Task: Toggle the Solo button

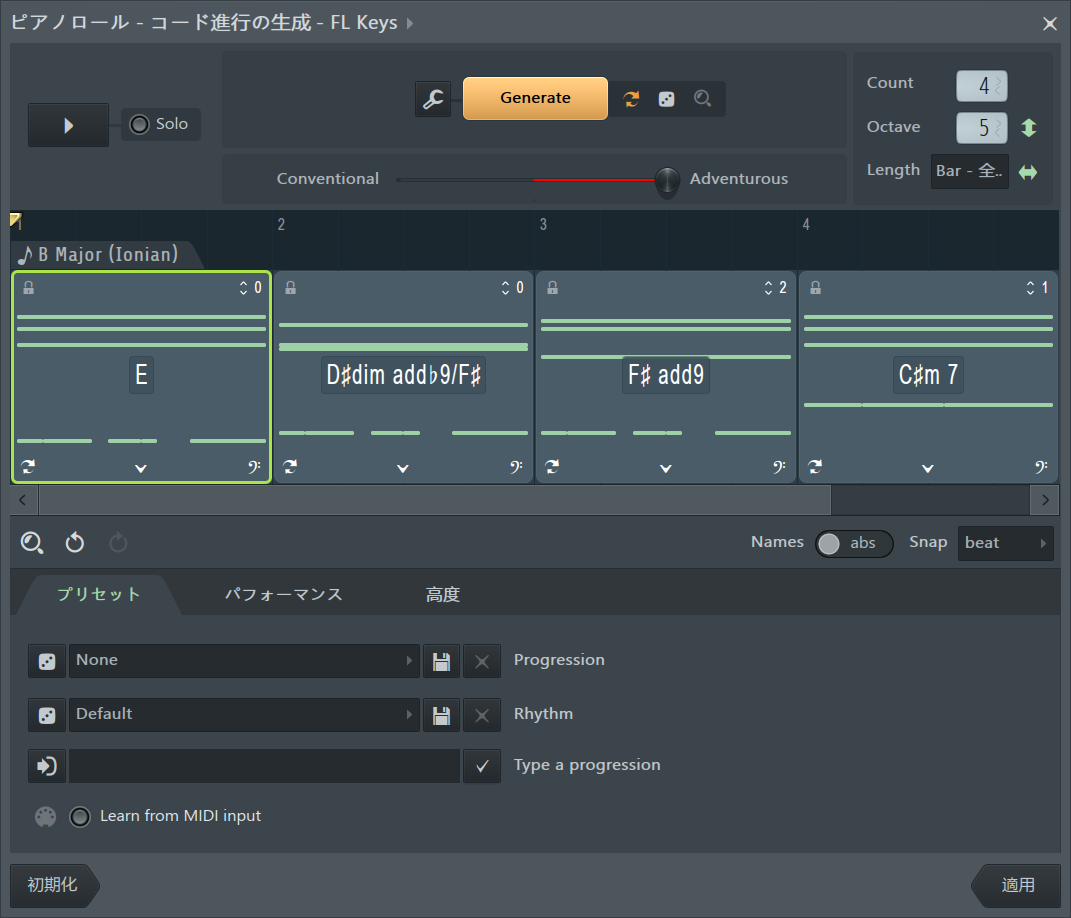Action: coord(161,124)
